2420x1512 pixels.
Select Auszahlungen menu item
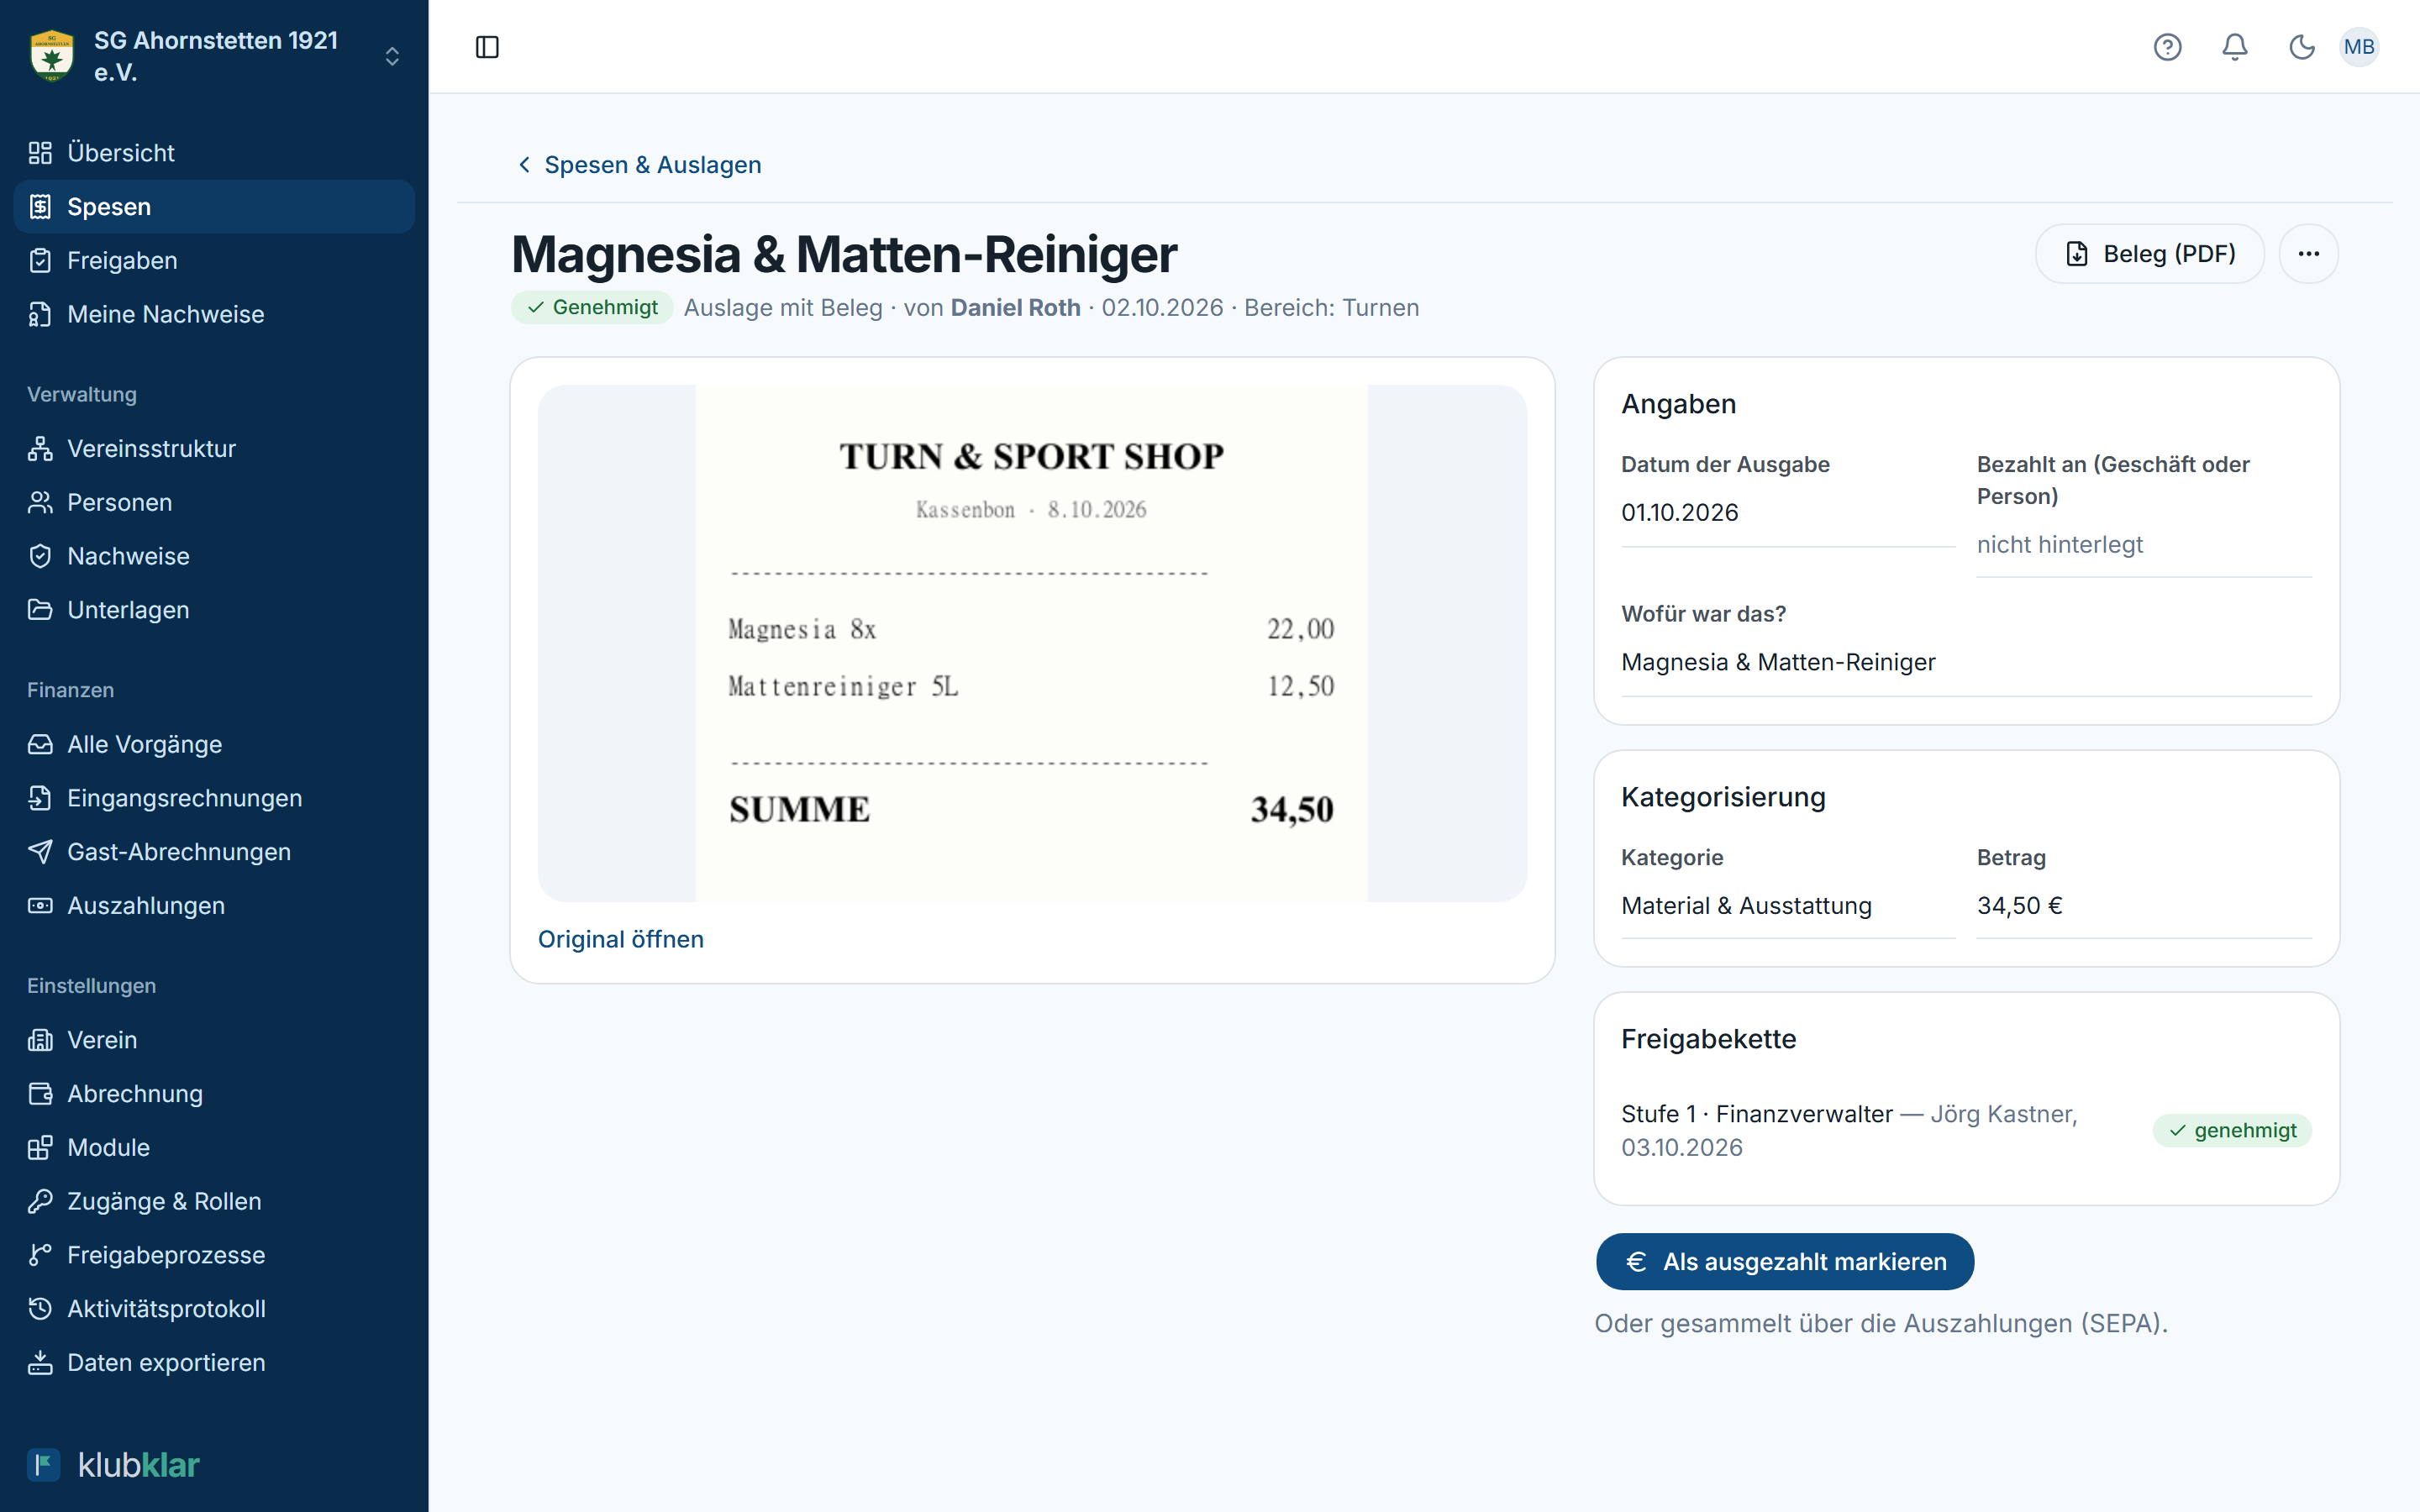click(214, 906)
